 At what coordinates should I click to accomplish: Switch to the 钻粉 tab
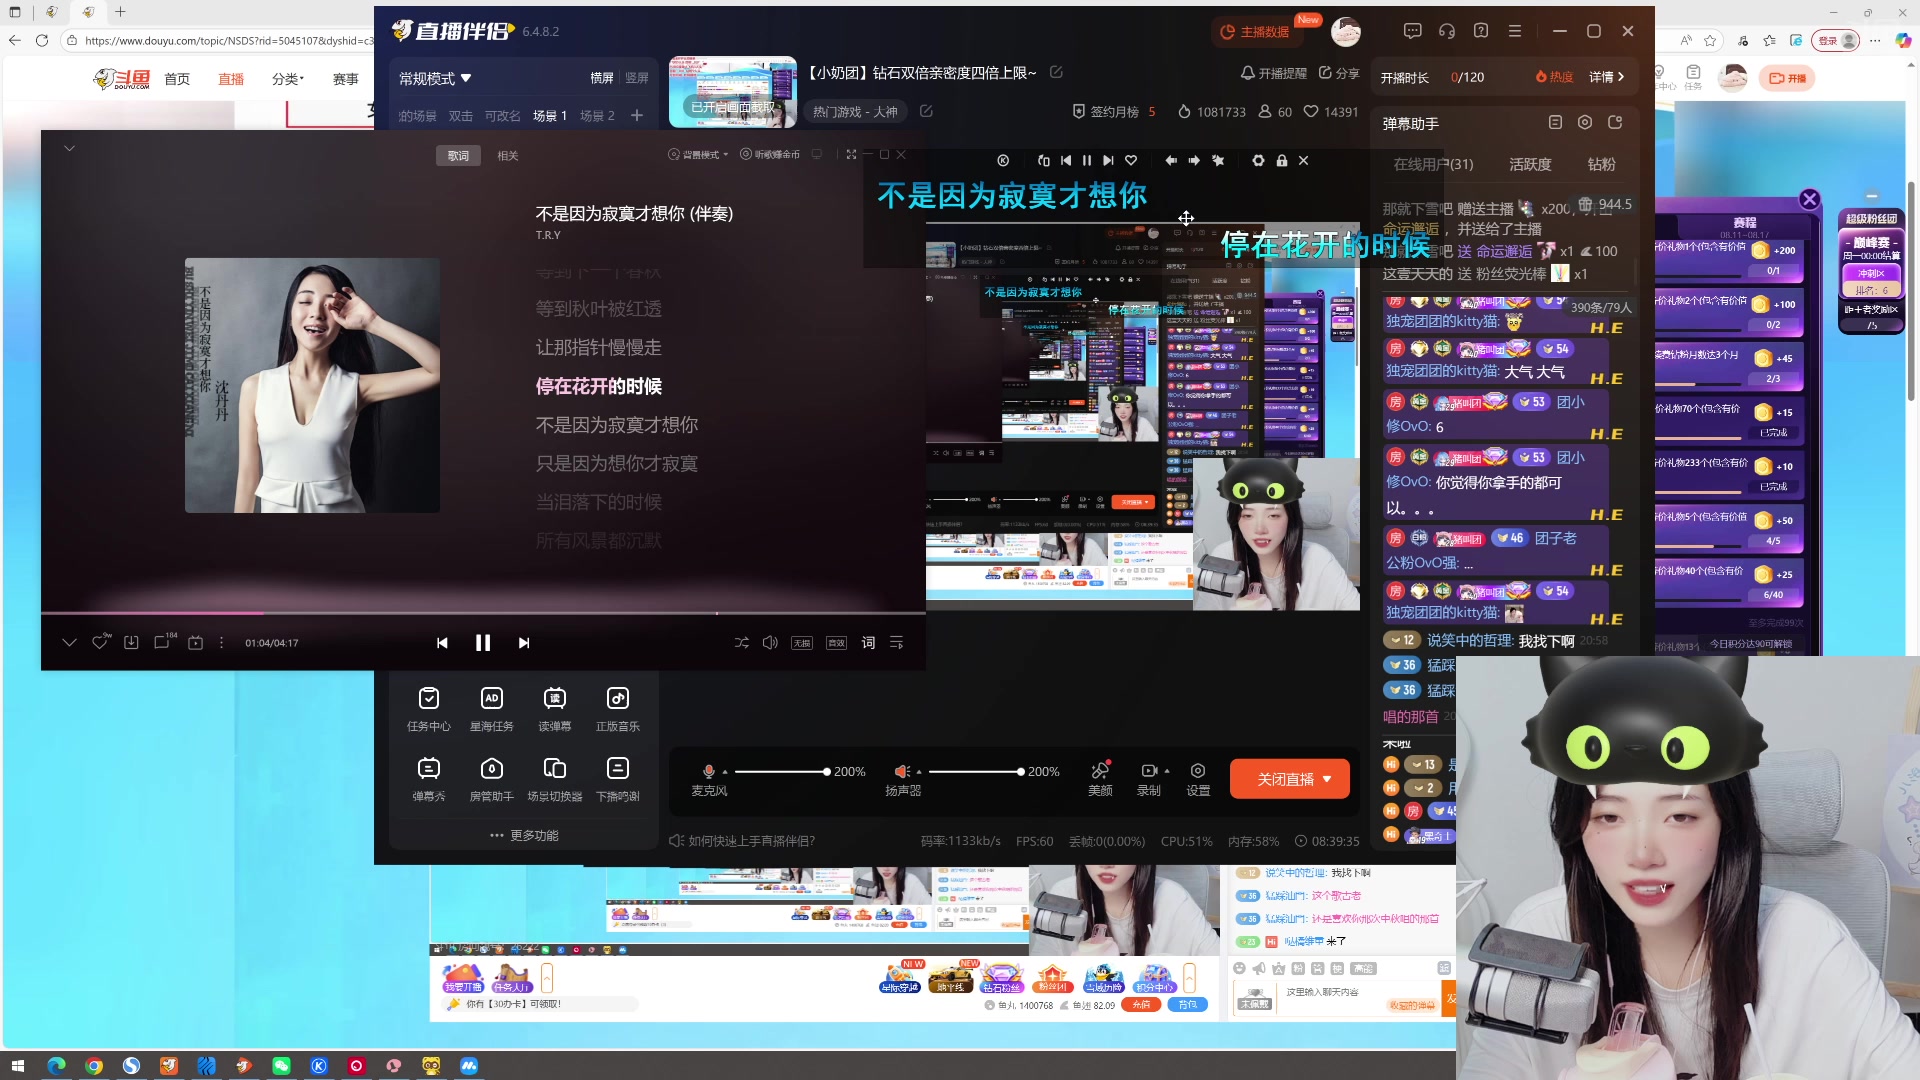click(x=1601, y=164)
